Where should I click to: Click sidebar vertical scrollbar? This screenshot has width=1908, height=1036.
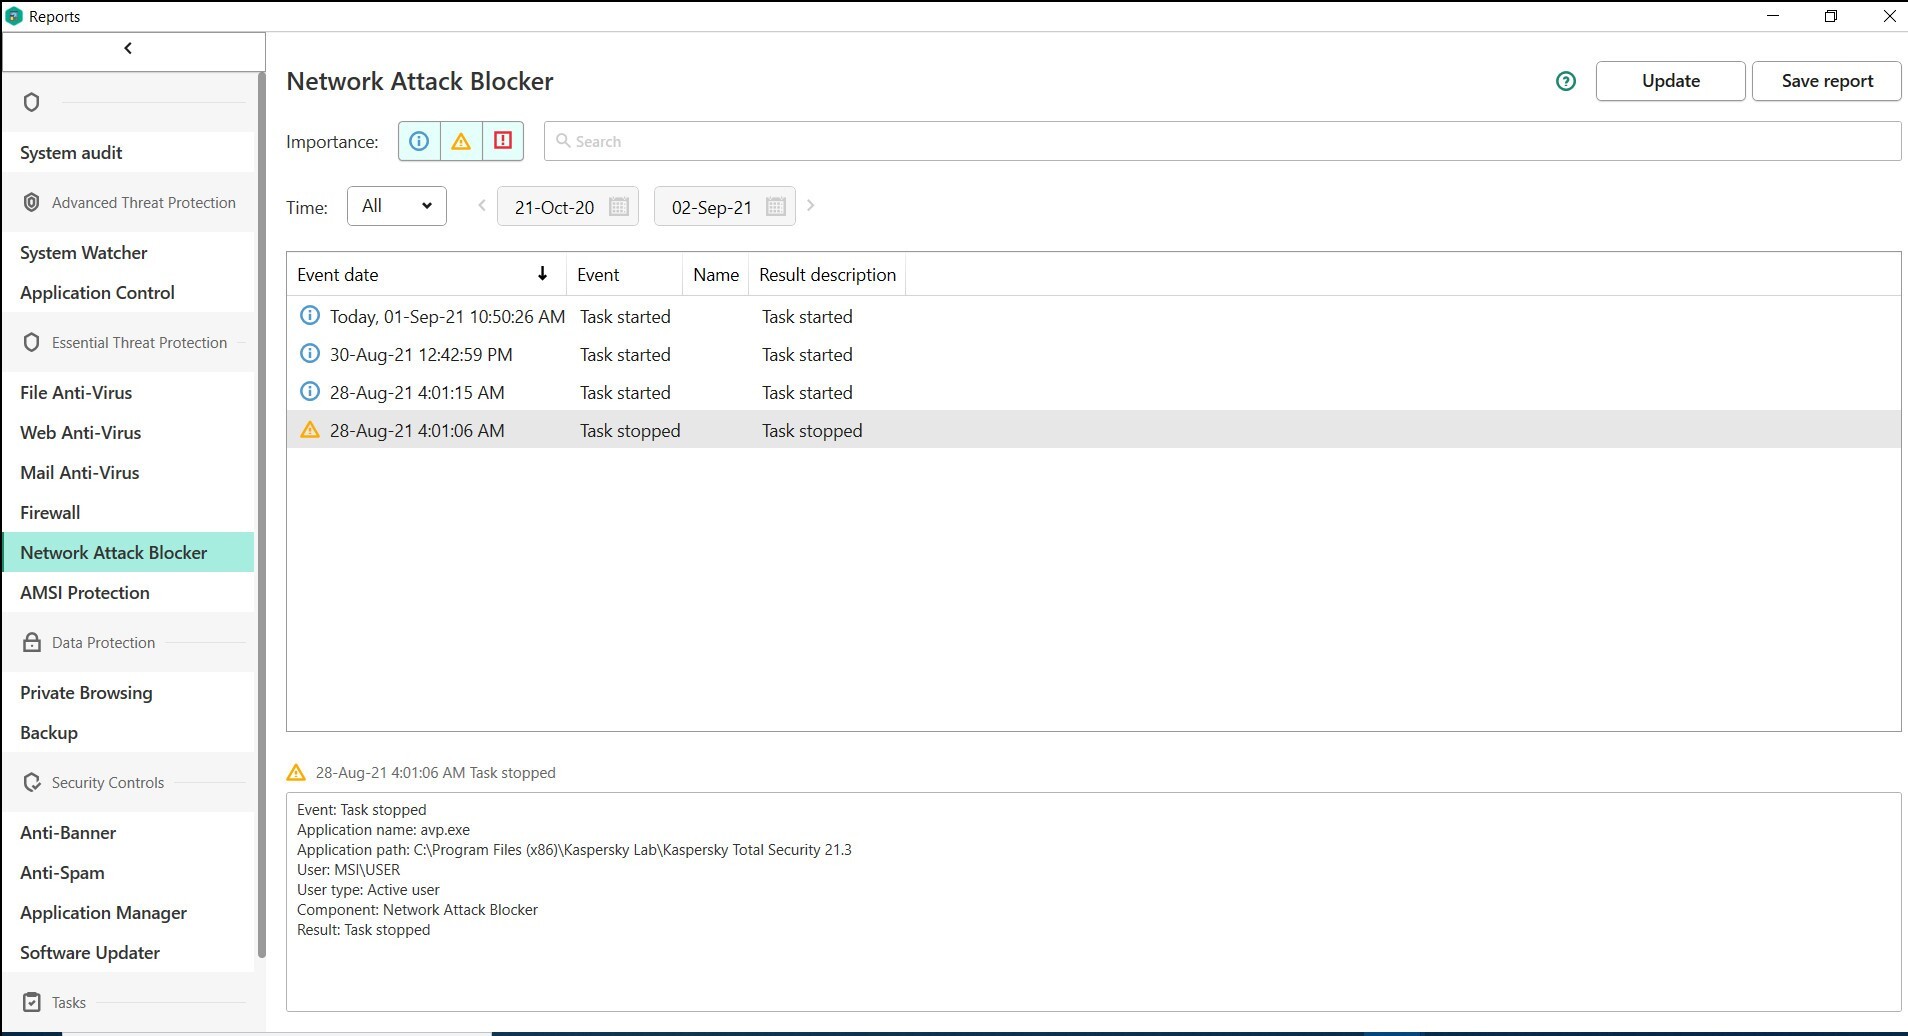pyautogui.click(x=262, y=515)
